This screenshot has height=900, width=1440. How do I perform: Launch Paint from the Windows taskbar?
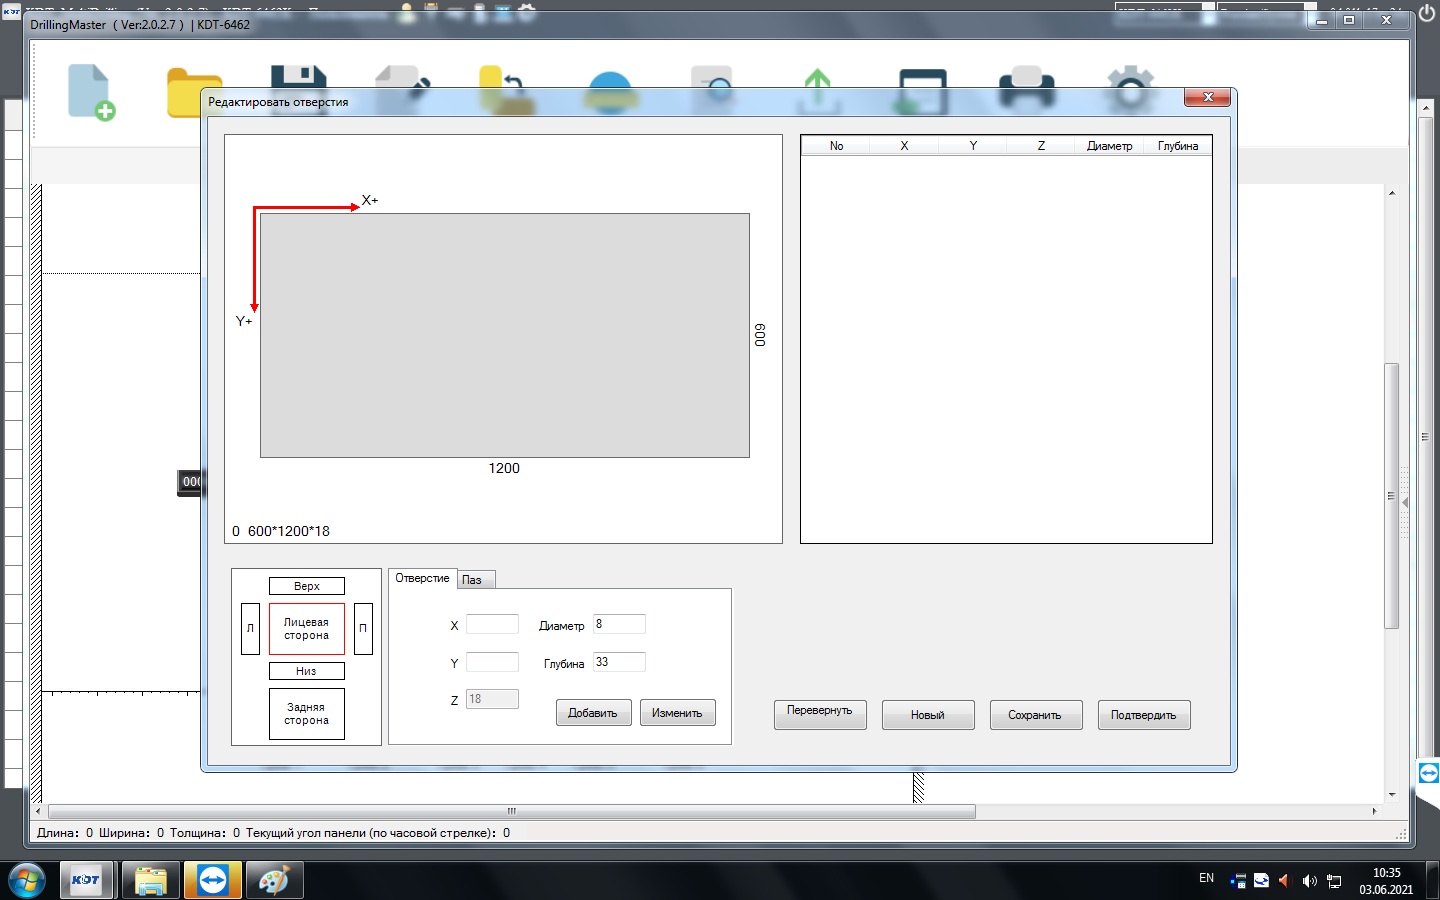point(273,881)
